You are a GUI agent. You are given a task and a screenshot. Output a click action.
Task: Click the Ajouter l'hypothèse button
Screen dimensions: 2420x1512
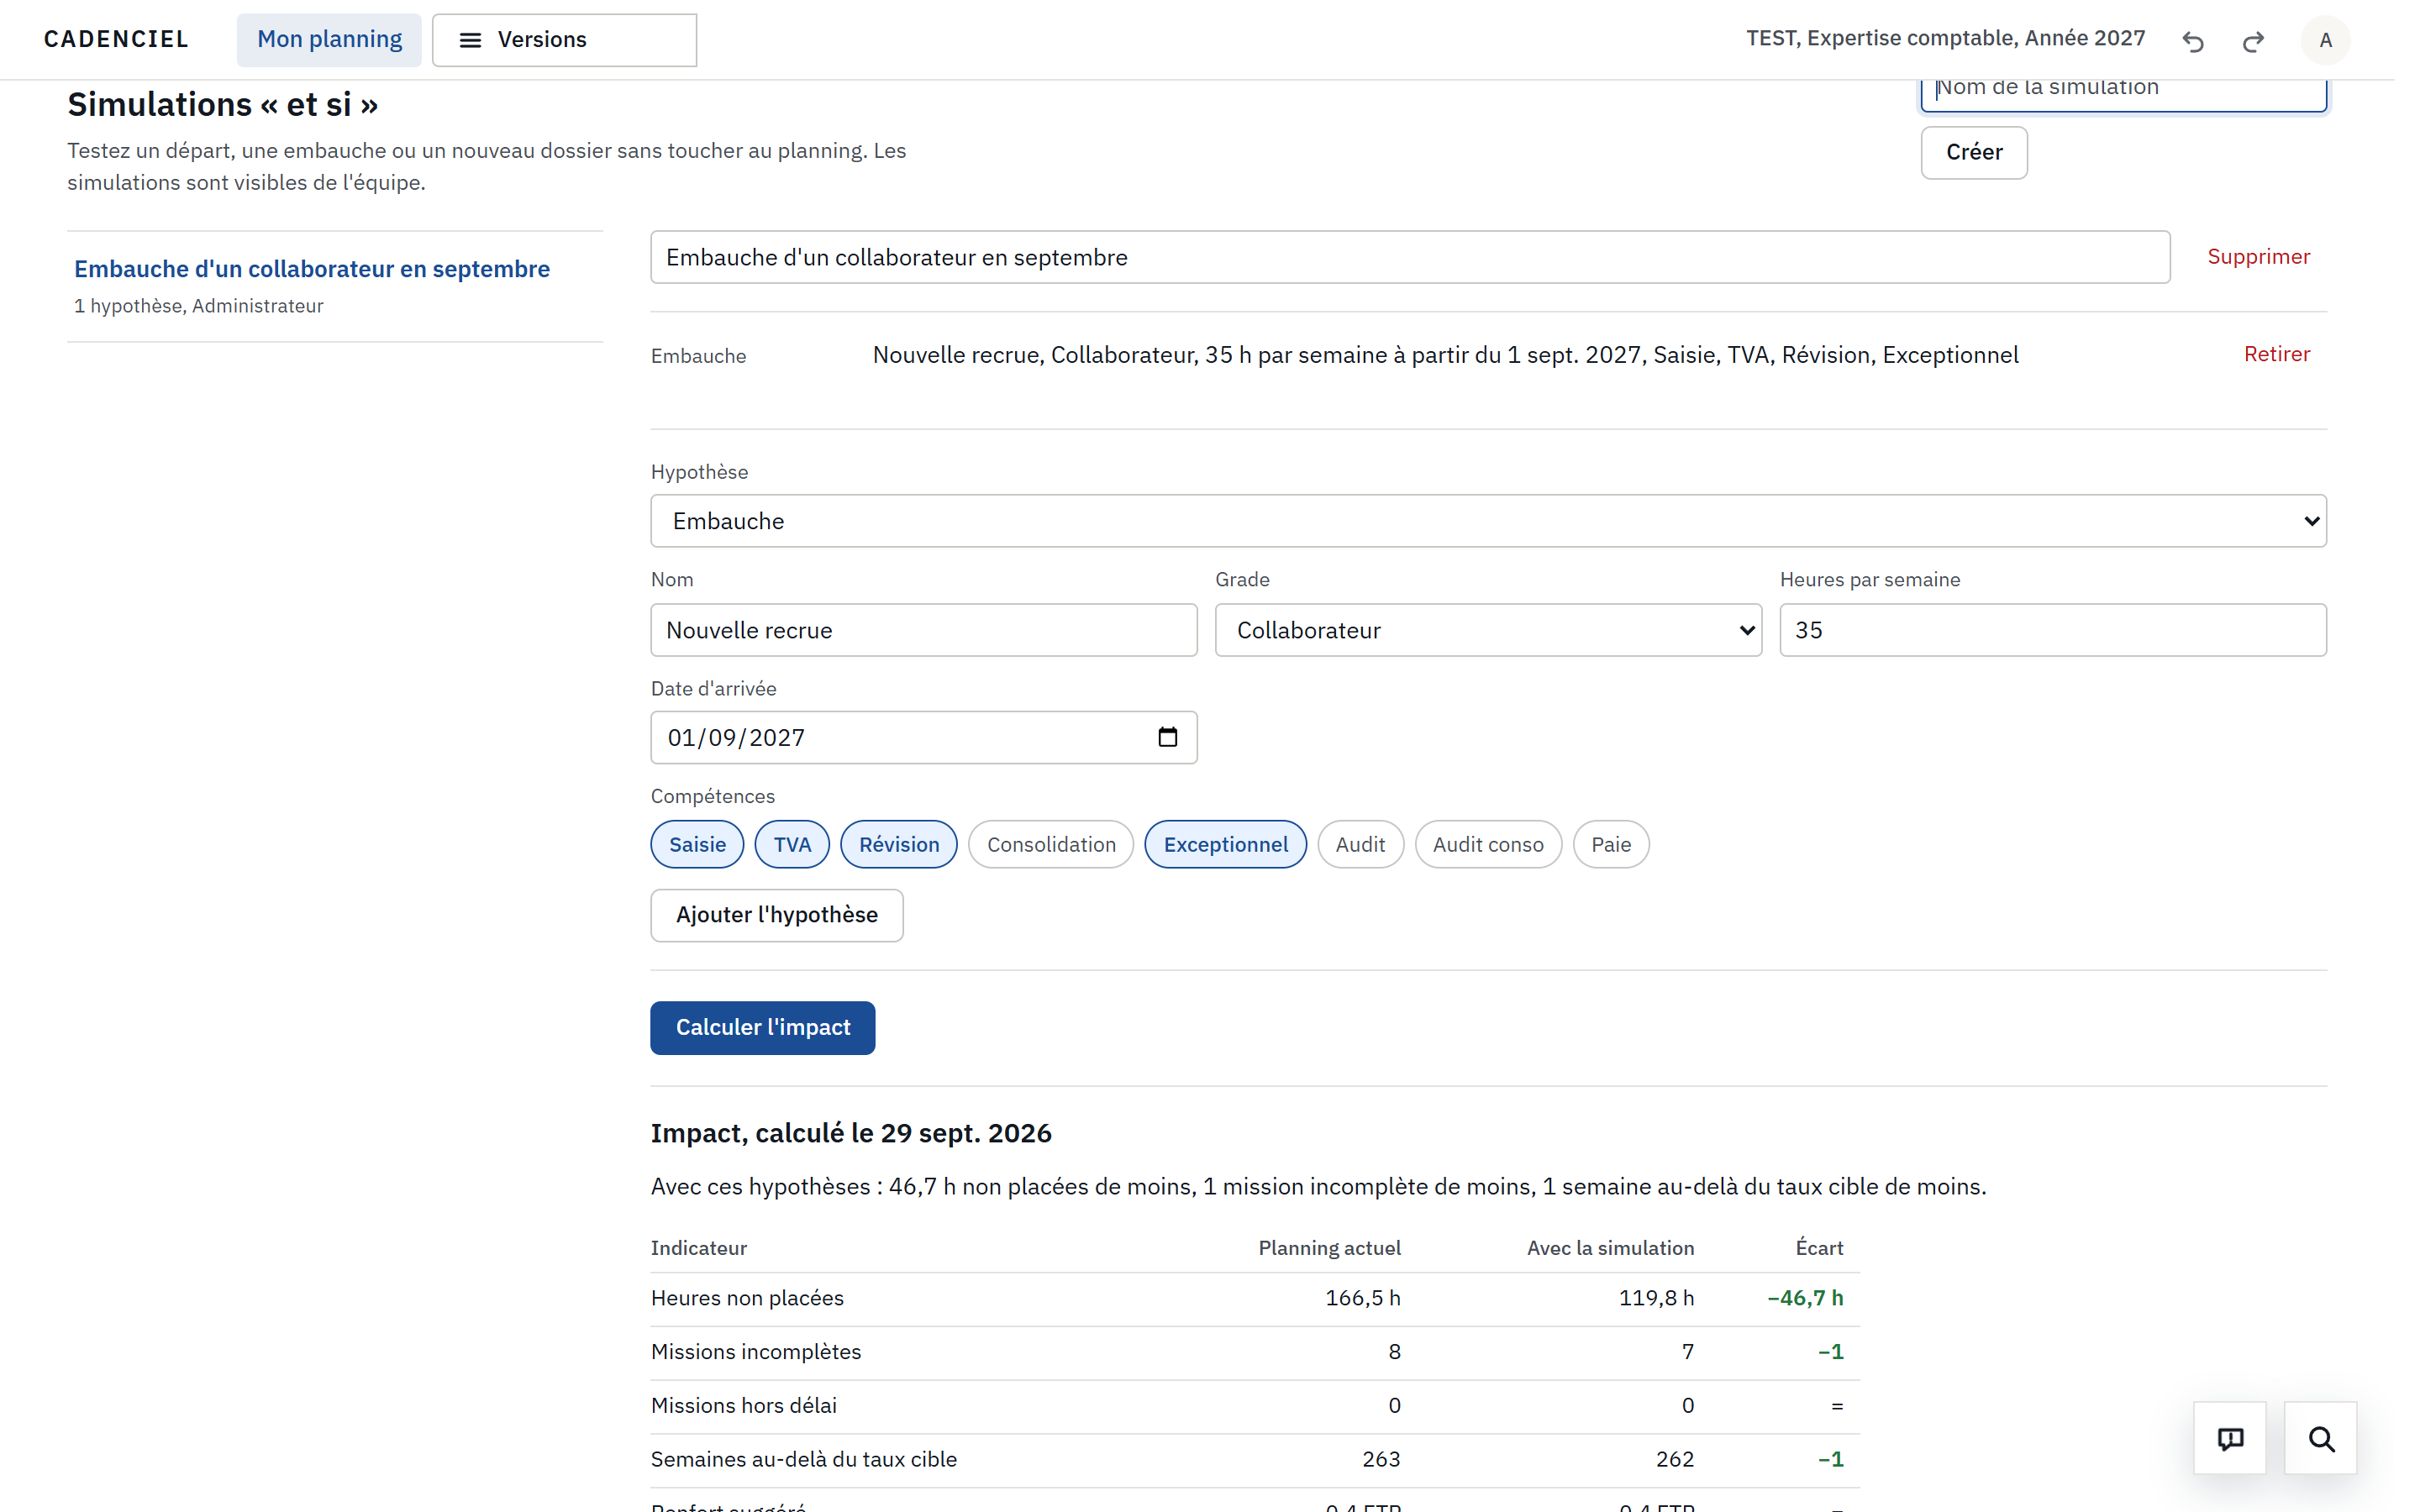tap(777, 915)
